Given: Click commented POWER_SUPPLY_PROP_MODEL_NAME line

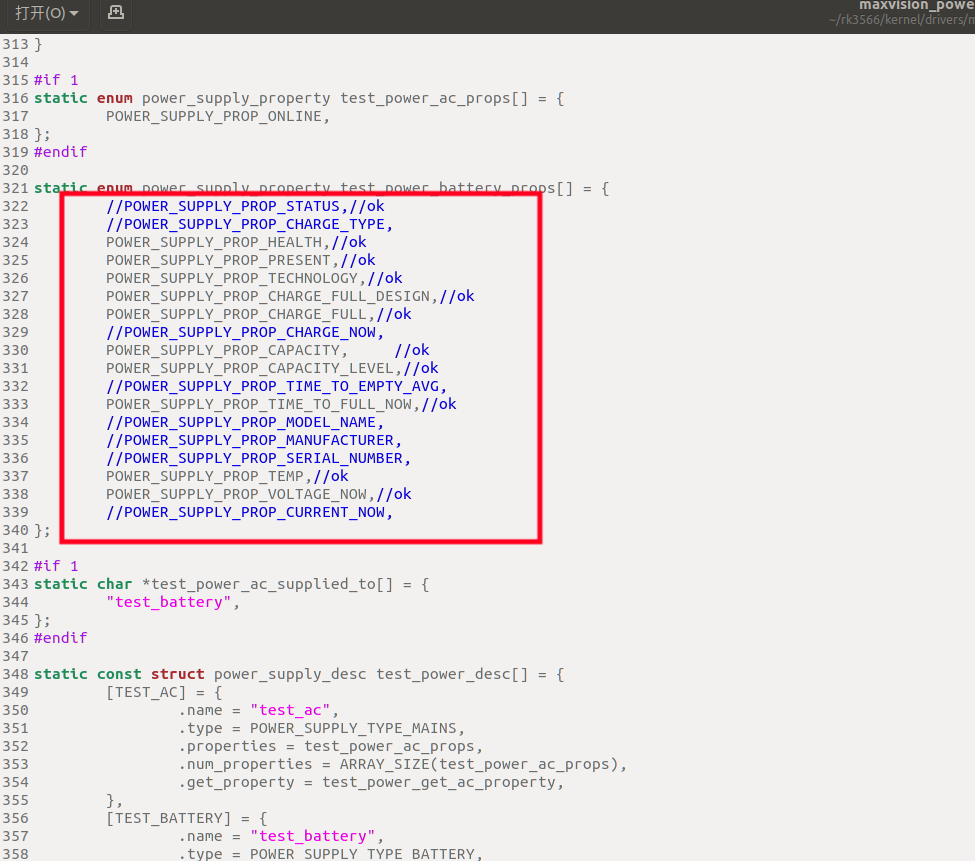Looking at the screenshot, I should pos(245,422).
